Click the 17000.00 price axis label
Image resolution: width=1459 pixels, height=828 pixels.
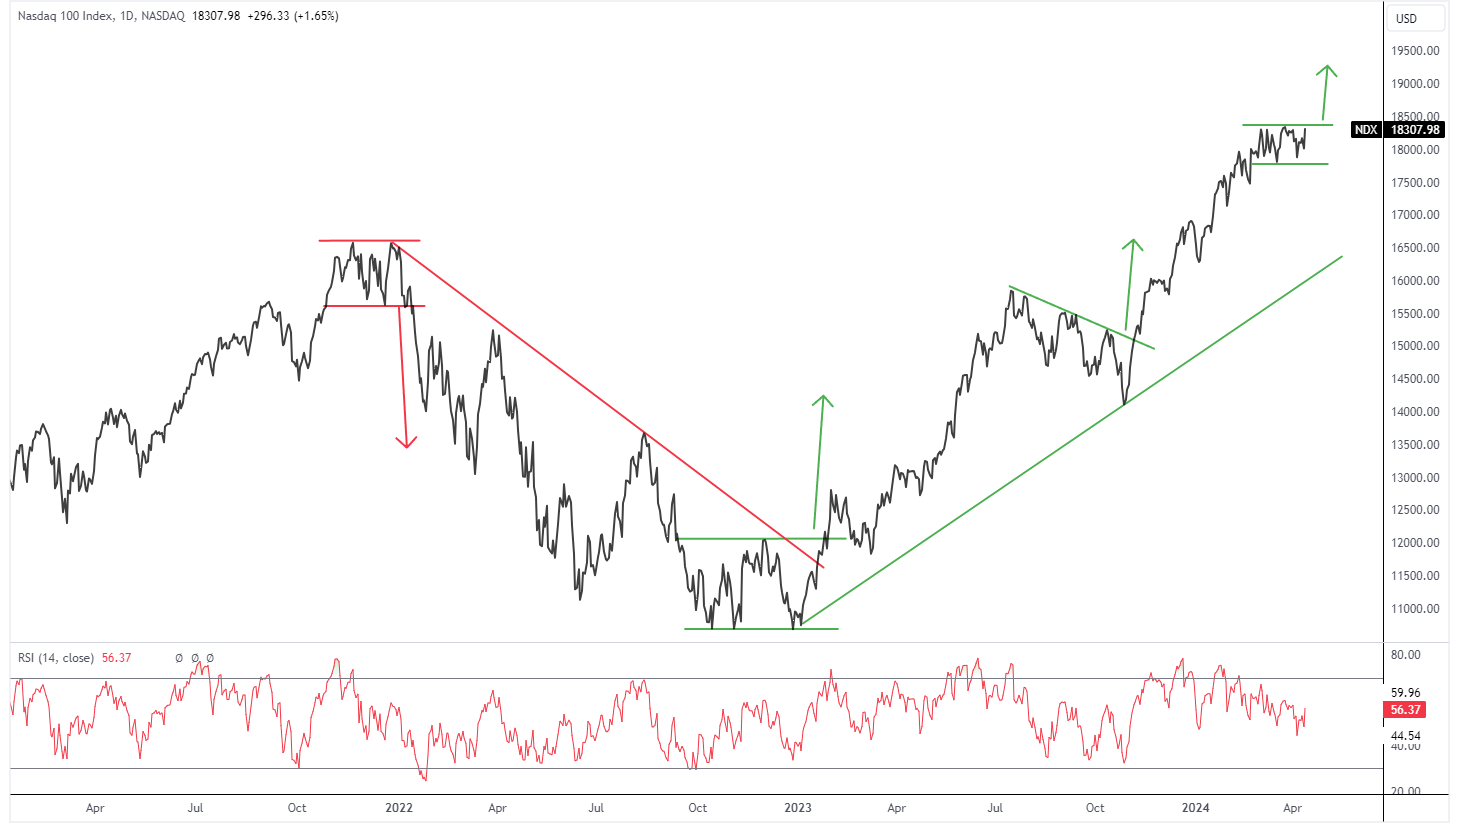[x=1415, y=215]
